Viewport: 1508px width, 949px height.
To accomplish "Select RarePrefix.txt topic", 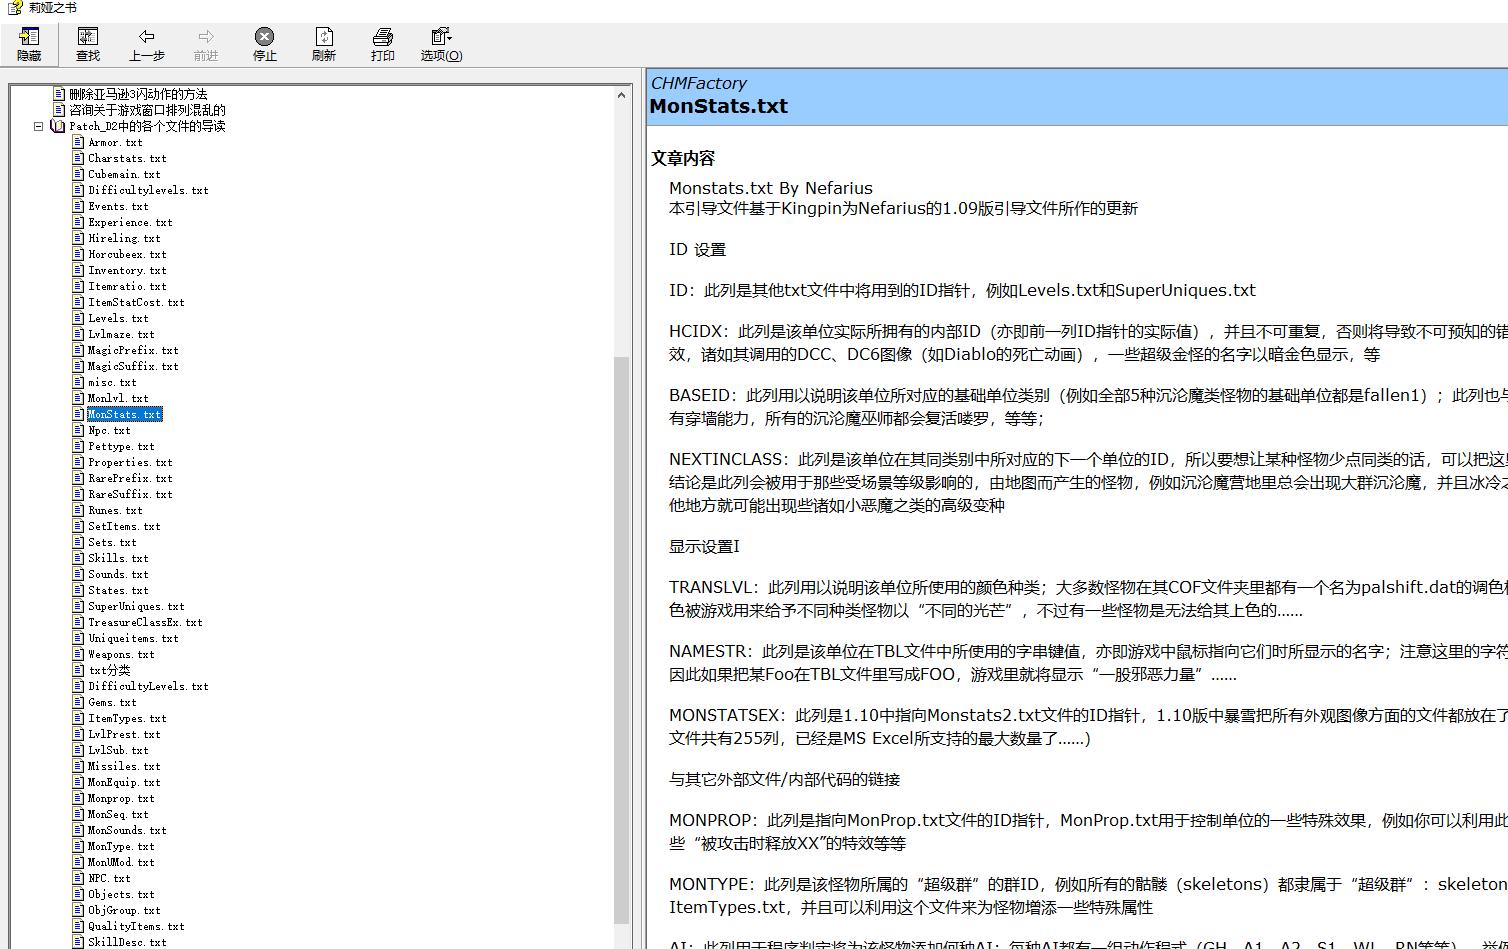I will coord(130,478).
